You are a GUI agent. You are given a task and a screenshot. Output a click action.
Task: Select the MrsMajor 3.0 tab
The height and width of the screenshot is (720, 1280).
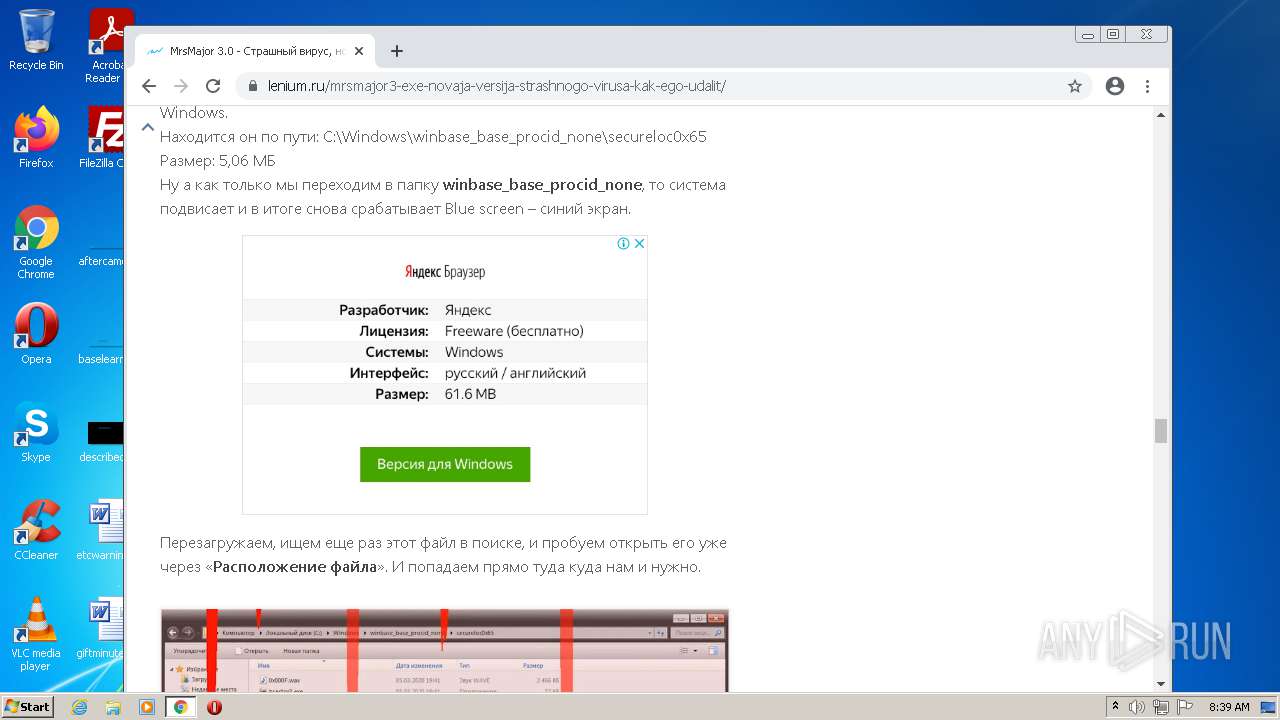tap(255, 51)
